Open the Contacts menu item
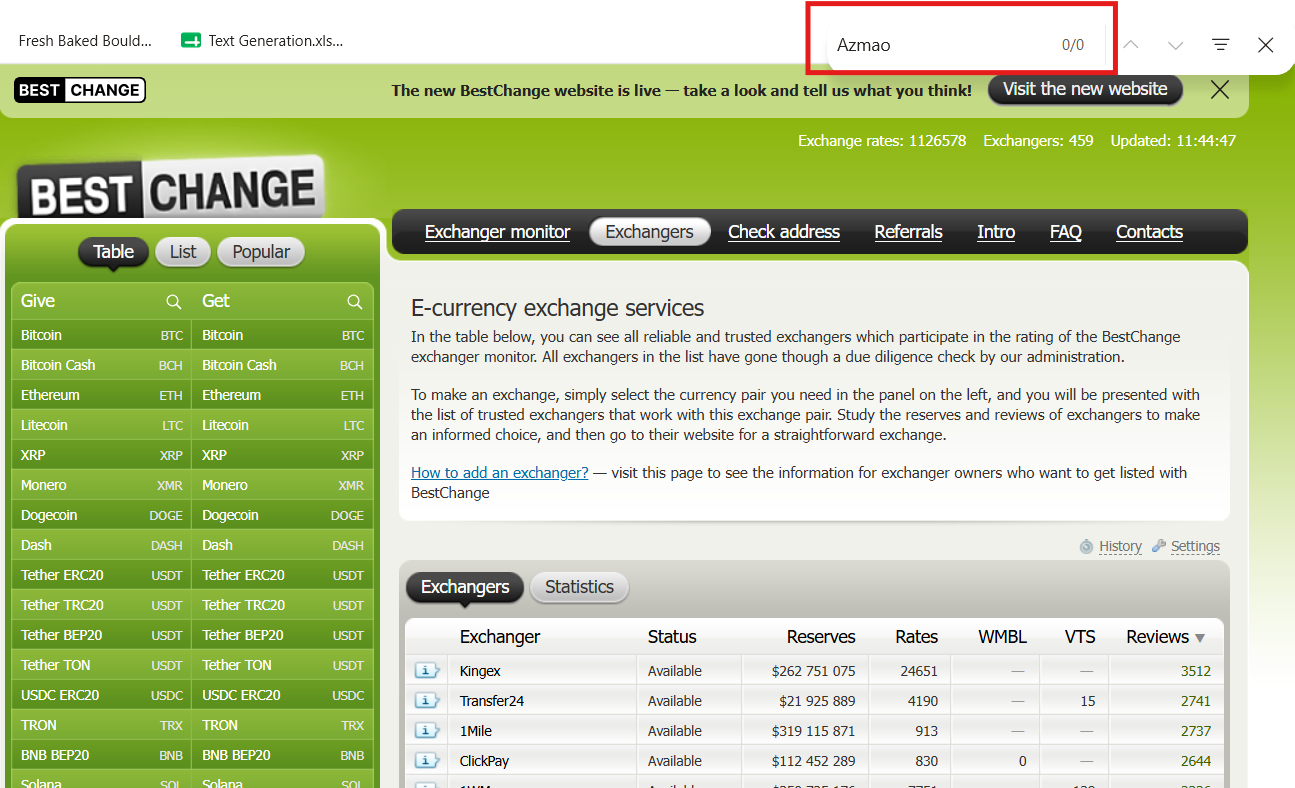 (1150, 232)
